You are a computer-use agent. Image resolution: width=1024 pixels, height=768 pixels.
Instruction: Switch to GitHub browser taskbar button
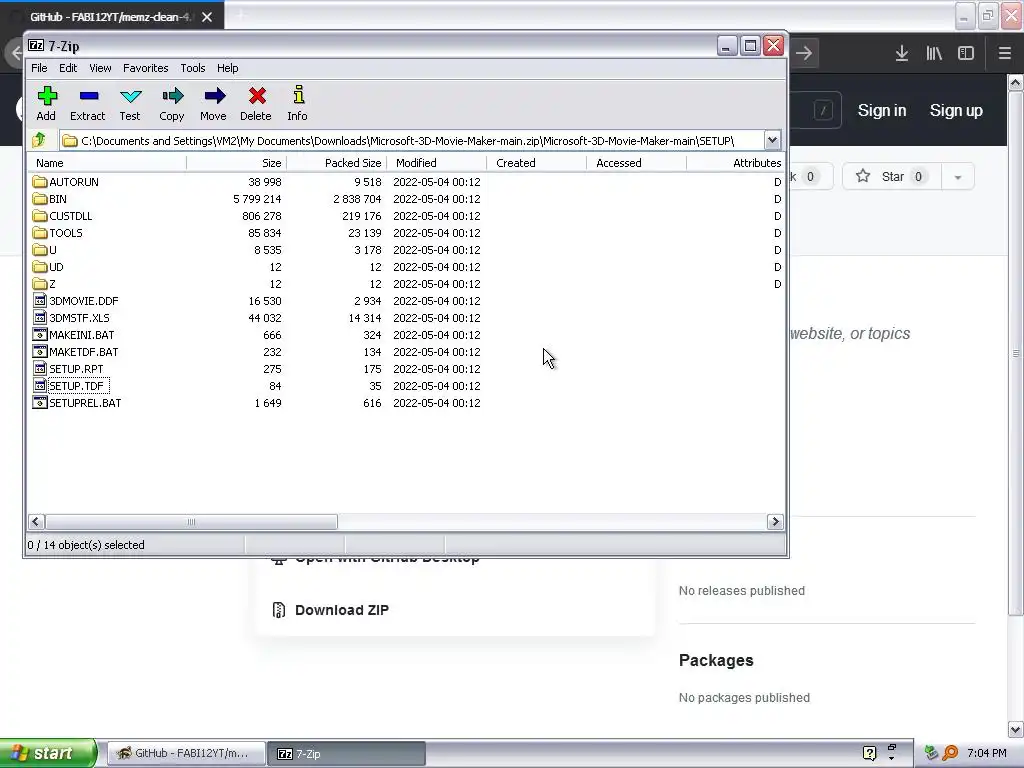pos(186,753)
